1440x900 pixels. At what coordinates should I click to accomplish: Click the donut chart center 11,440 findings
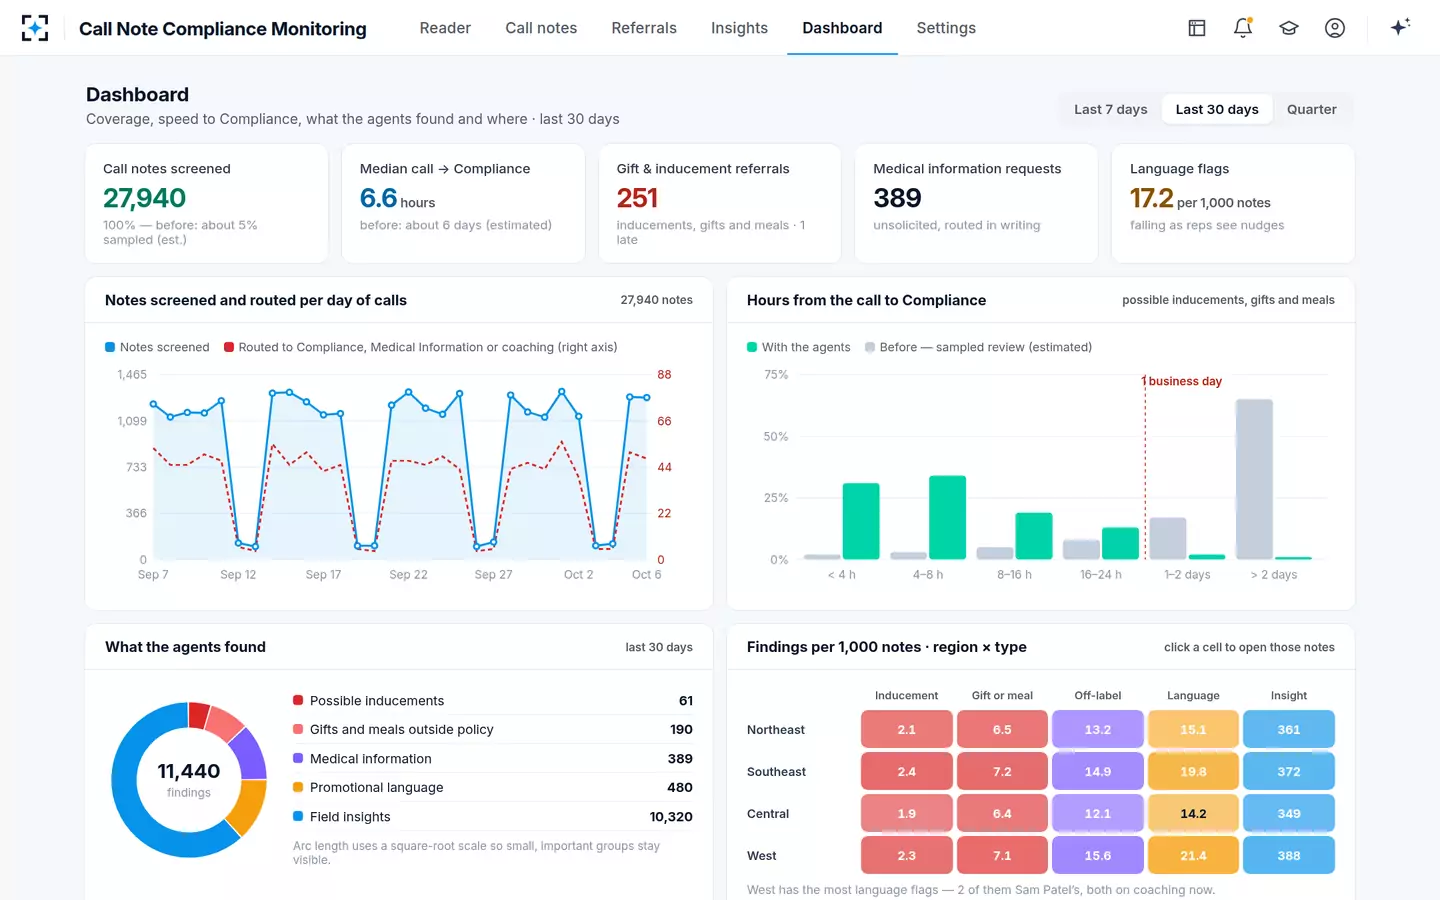click(189, 779)
